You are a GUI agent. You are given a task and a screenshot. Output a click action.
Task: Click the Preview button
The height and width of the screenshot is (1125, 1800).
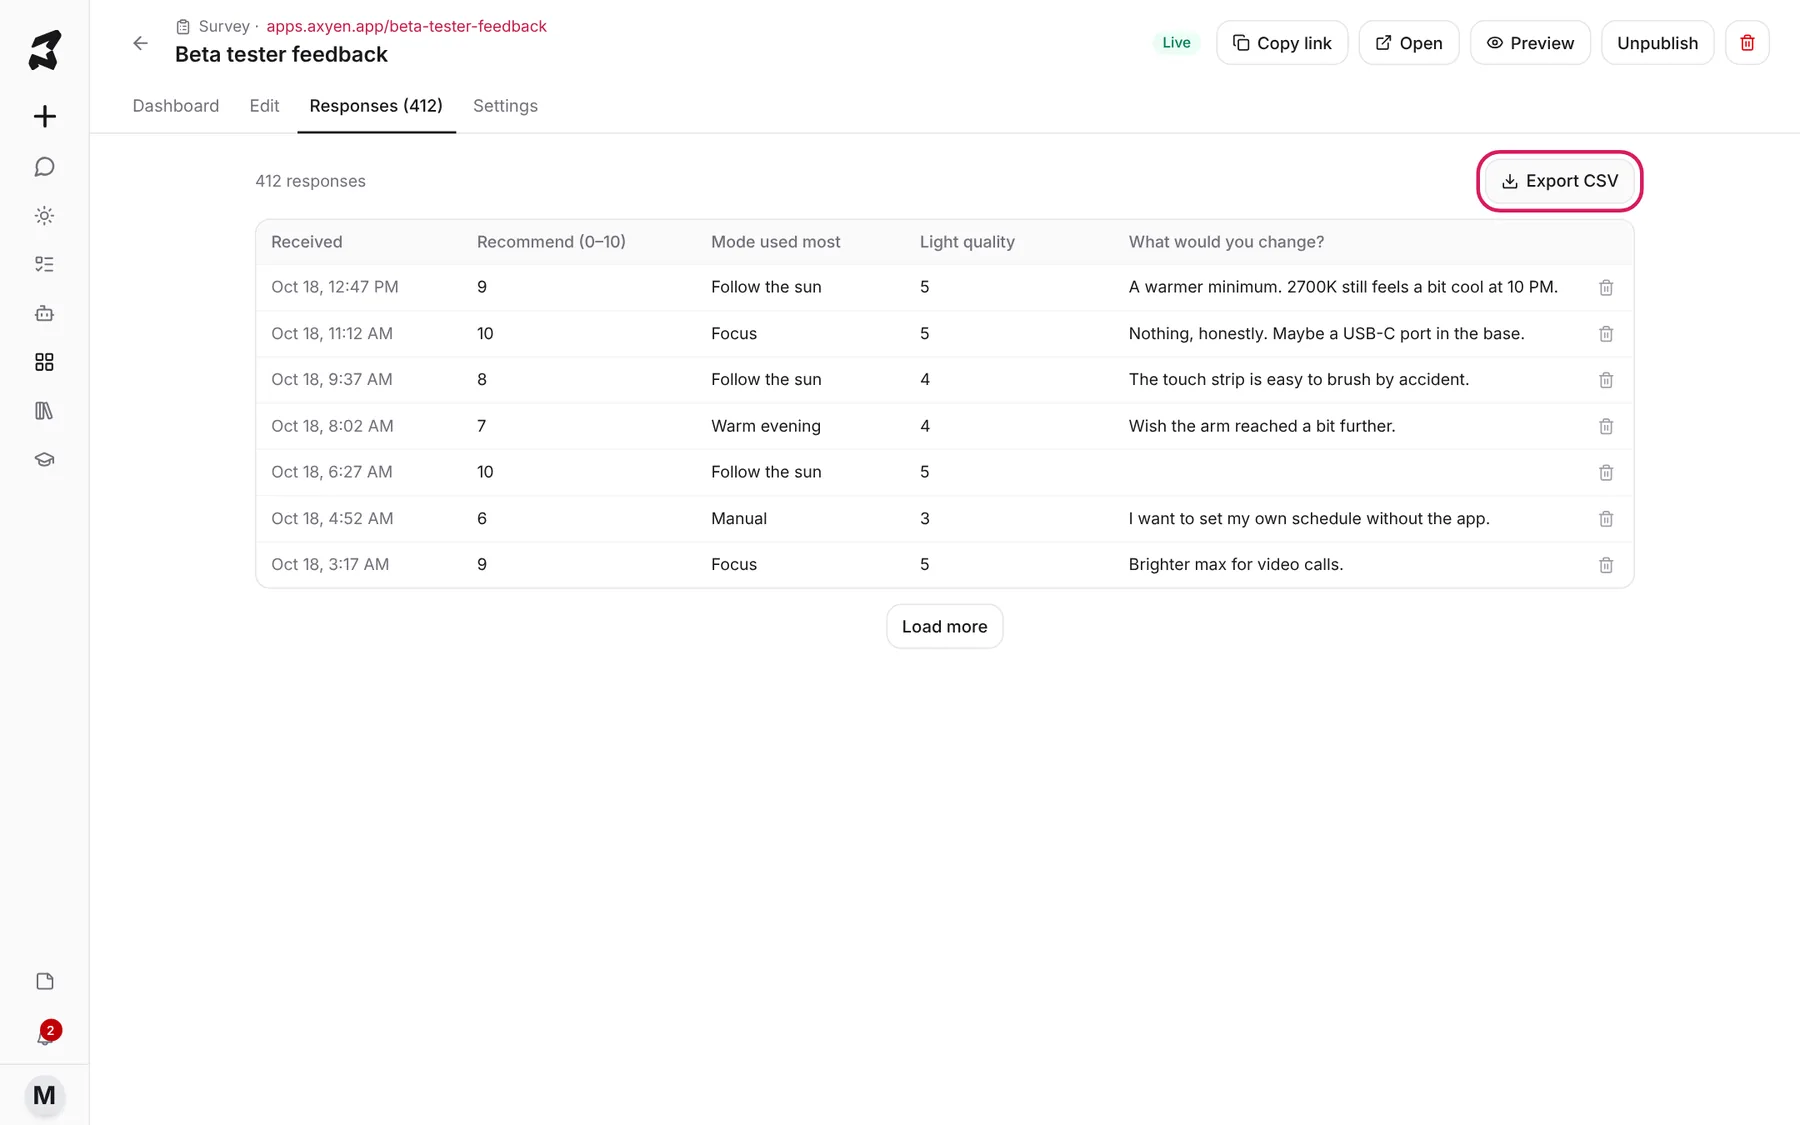[x=1530, y=43]
